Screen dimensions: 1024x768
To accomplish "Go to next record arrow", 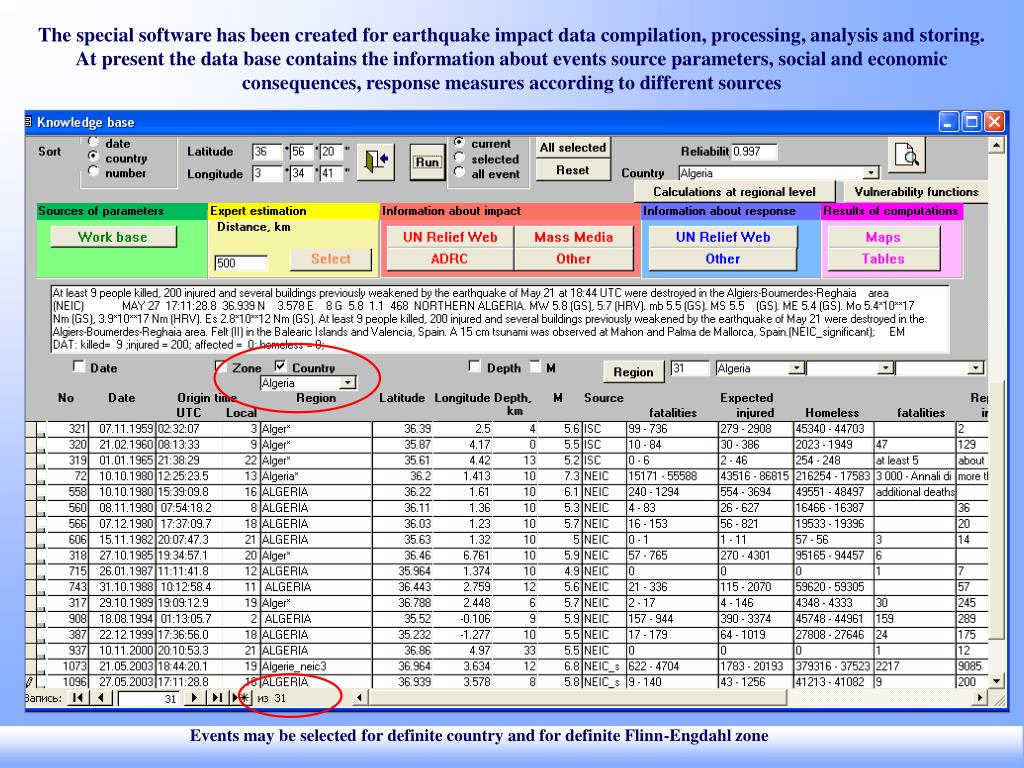I will pyautogui.click(x=195, y=698).
